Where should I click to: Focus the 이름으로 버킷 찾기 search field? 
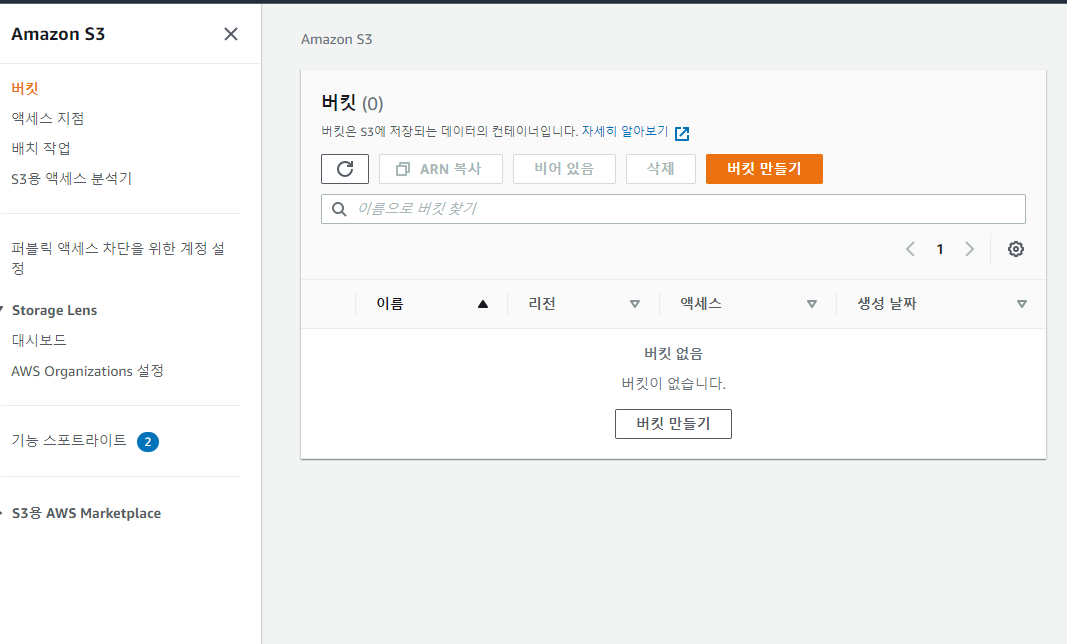673,209
